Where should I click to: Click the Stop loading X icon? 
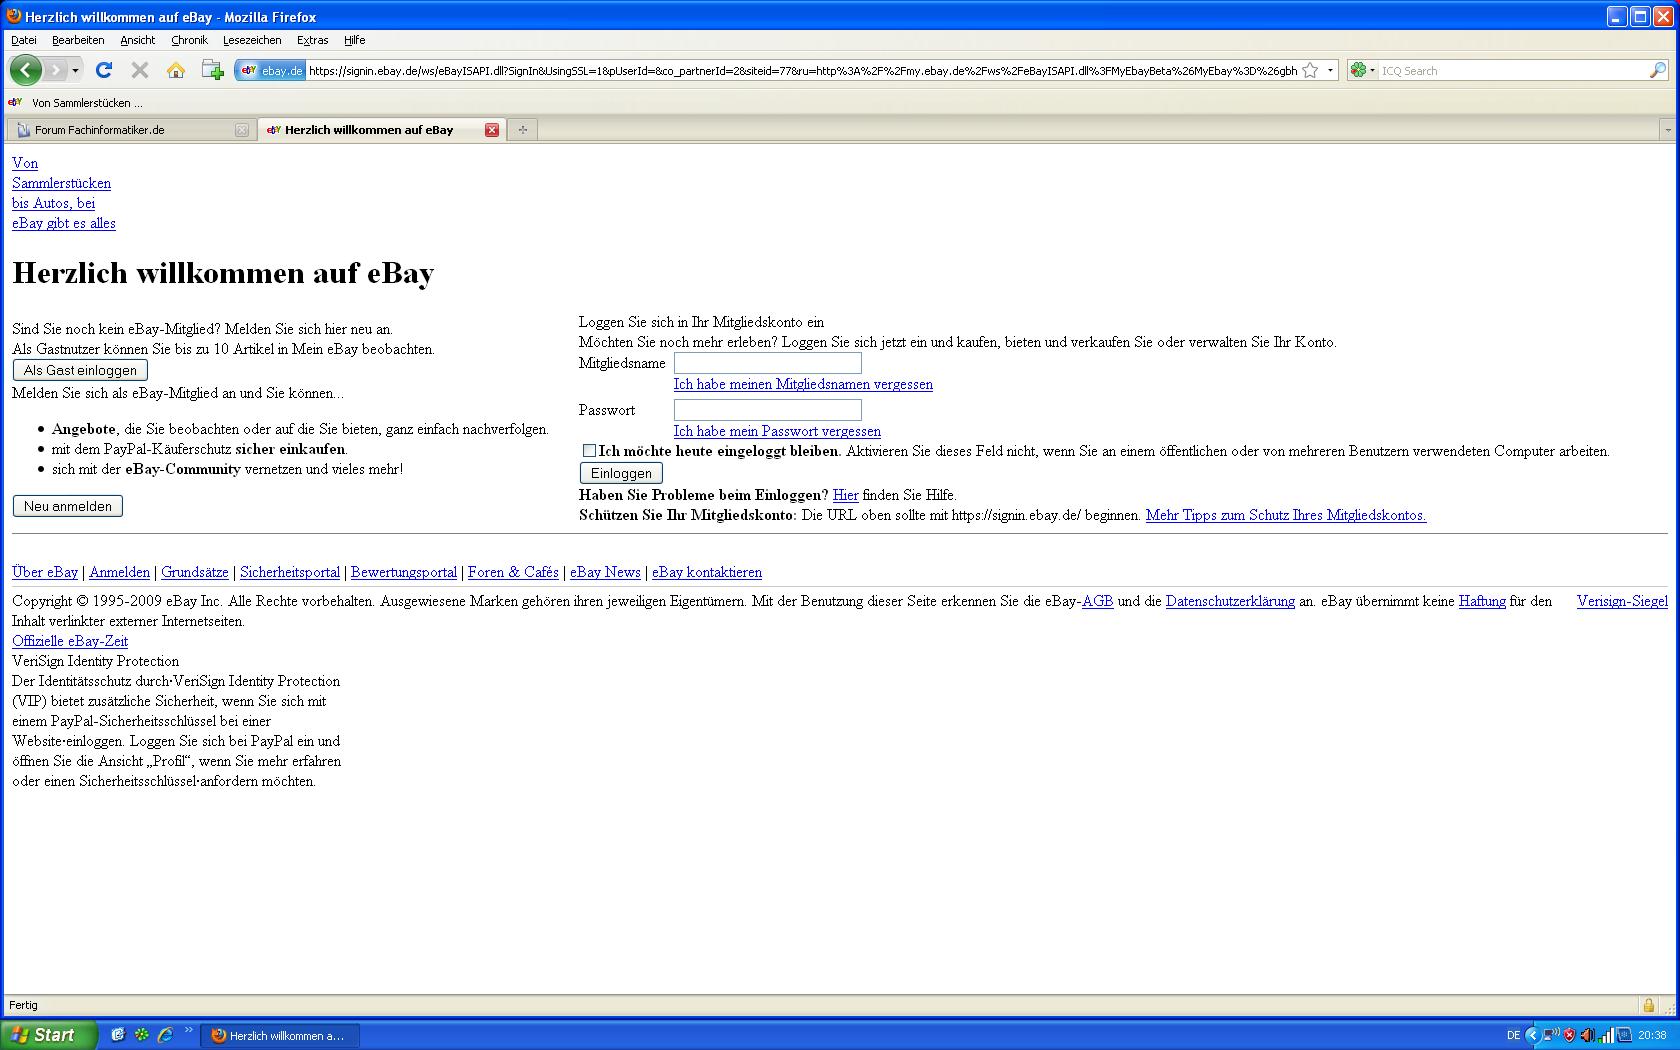[140, 70]
